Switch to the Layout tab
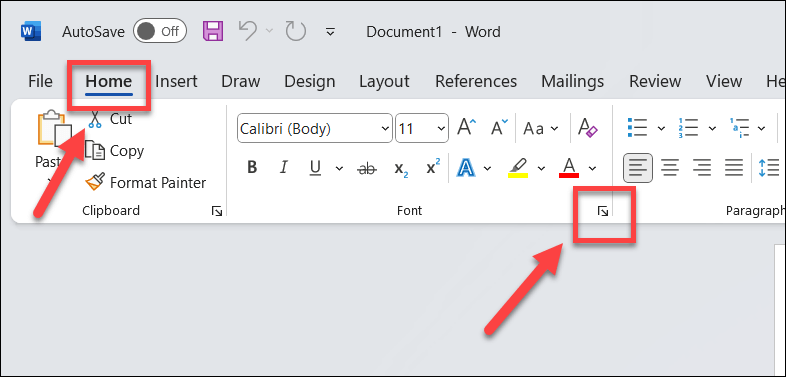The image size is (786, 377). [x=384, y=81]
